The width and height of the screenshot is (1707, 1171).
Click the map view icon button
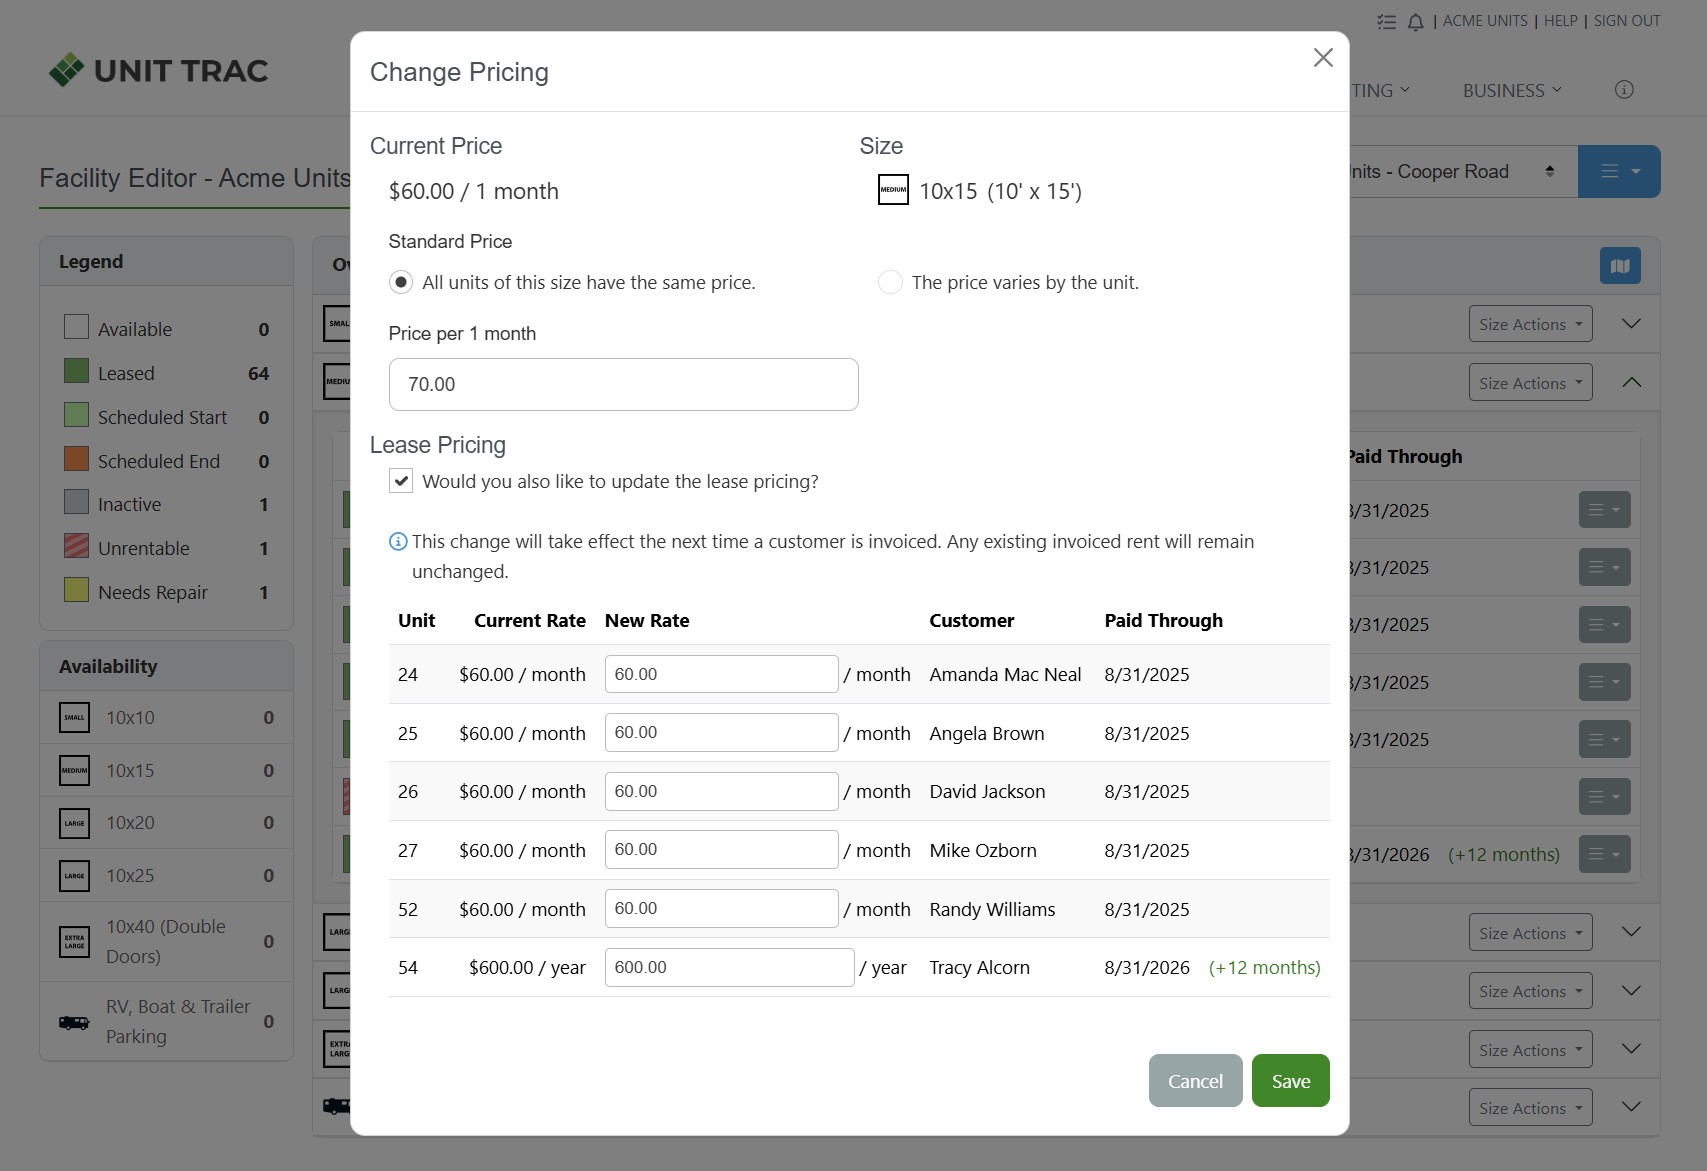(x=1620, y=266)
